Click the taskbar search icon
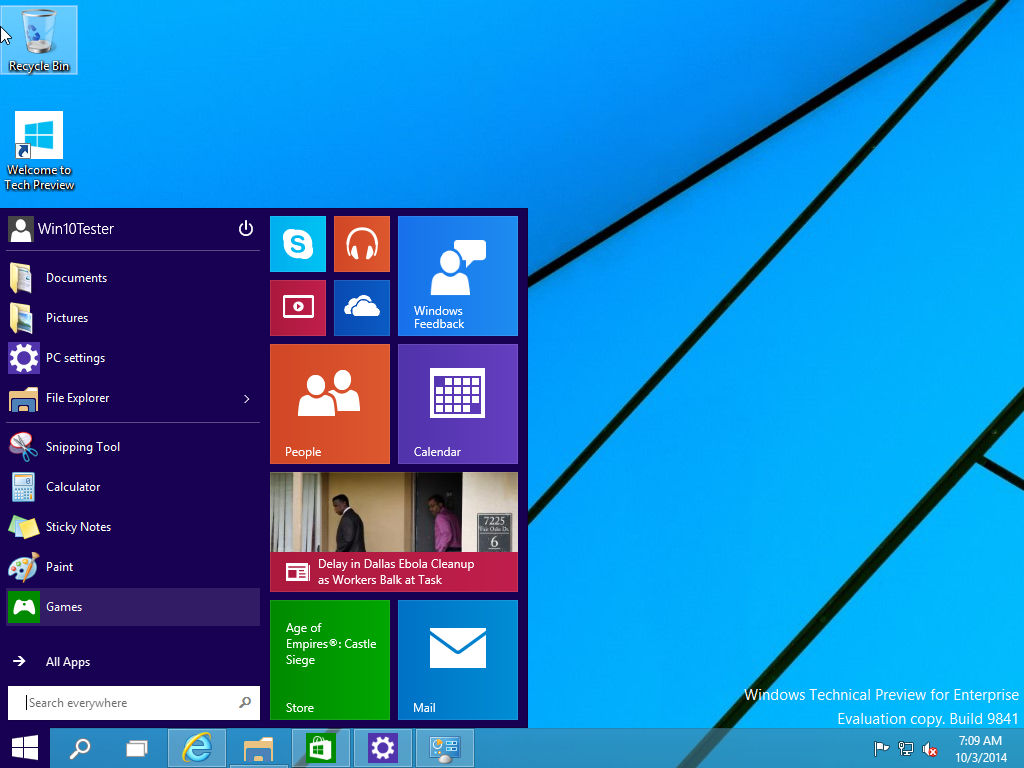Image resolution: width=1024 pixels, height=768 pixels. click(80, 747)
